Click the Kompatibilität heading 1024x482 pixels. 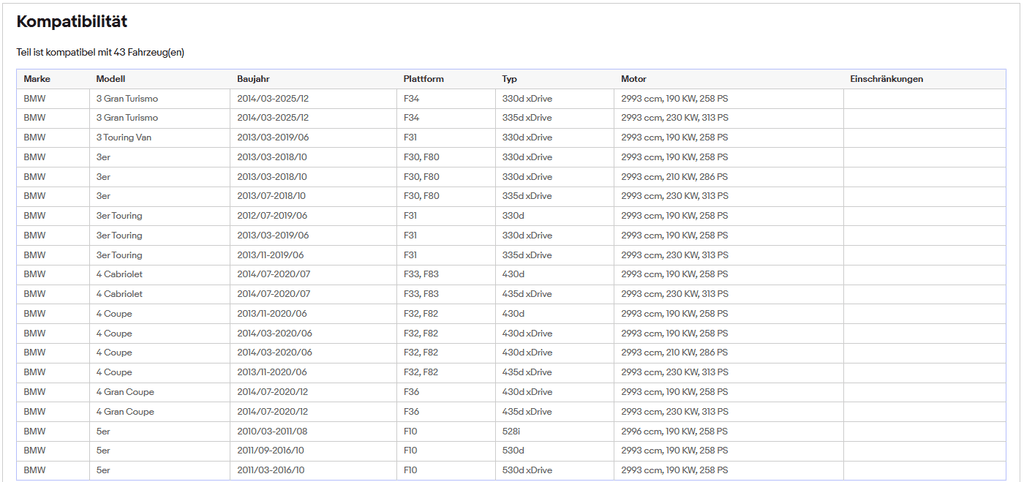click(72, 22)
